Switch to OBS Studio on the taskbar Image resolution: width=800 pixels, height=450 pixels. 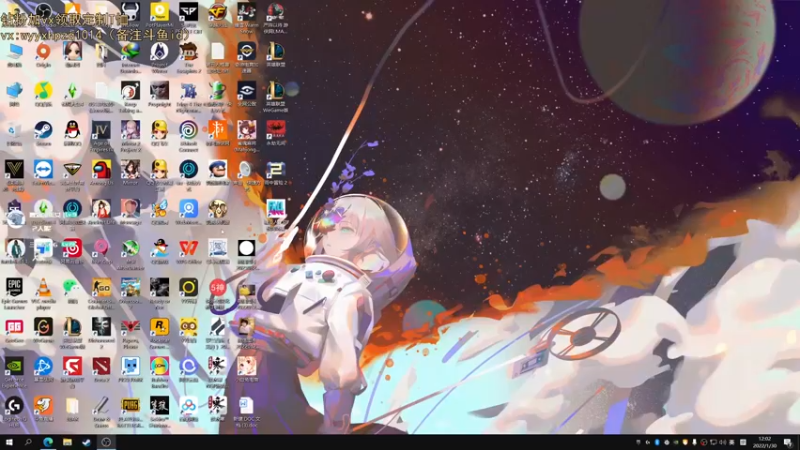[106, 442]
